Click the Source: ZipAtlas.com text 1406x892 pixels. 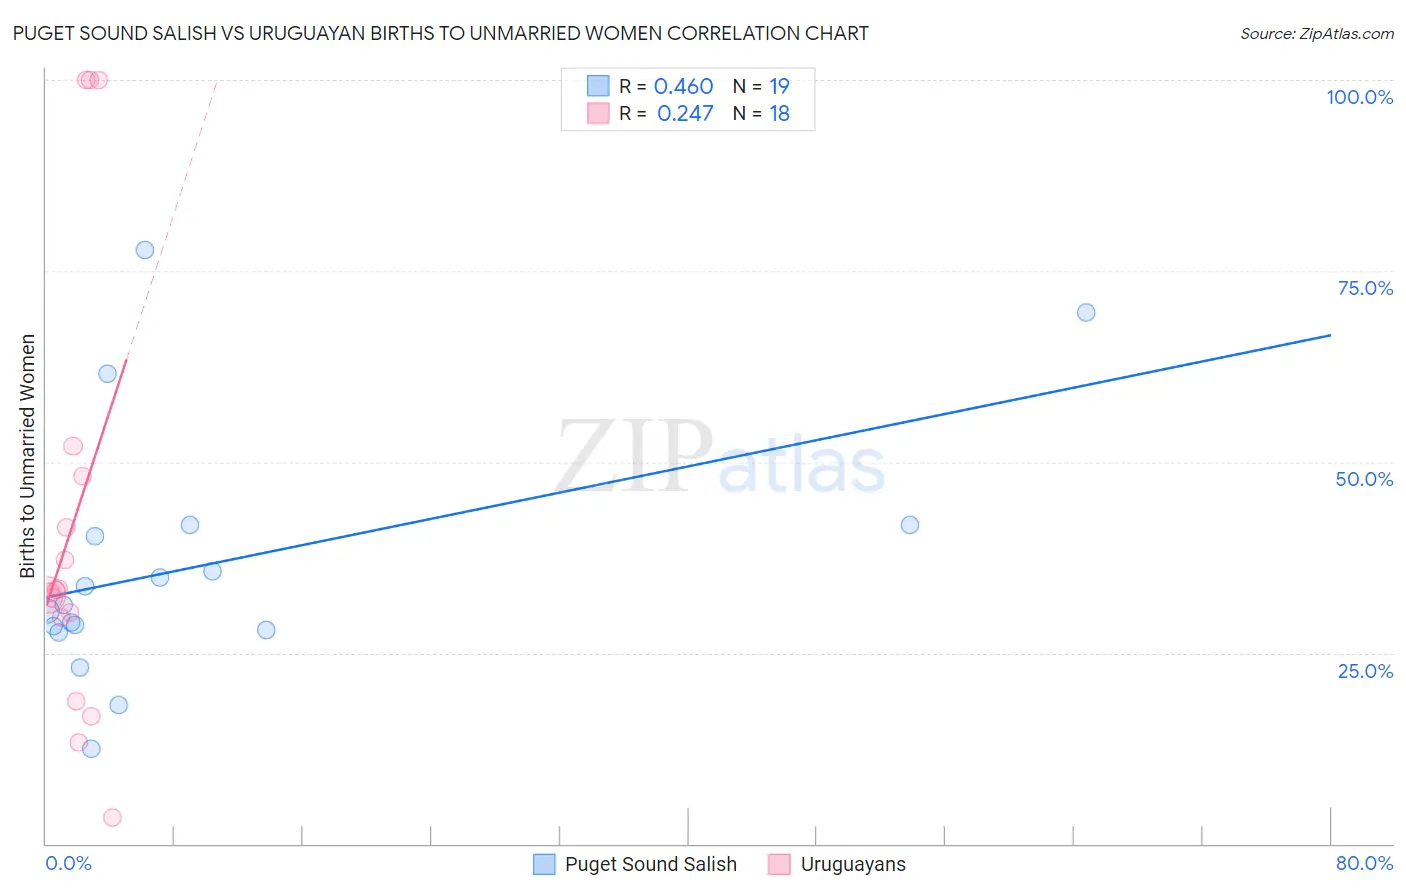click(1317, 34)
